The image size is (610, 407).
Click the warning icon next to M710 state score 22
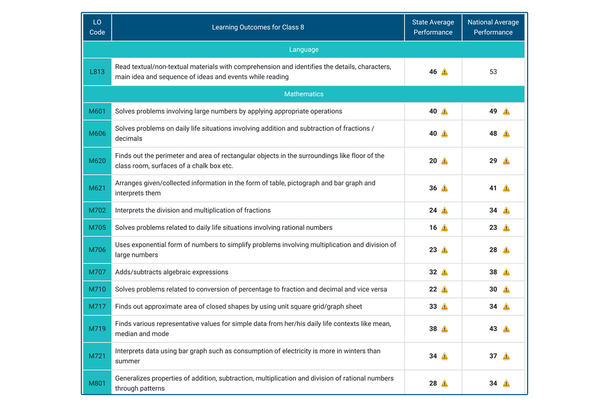445,289
